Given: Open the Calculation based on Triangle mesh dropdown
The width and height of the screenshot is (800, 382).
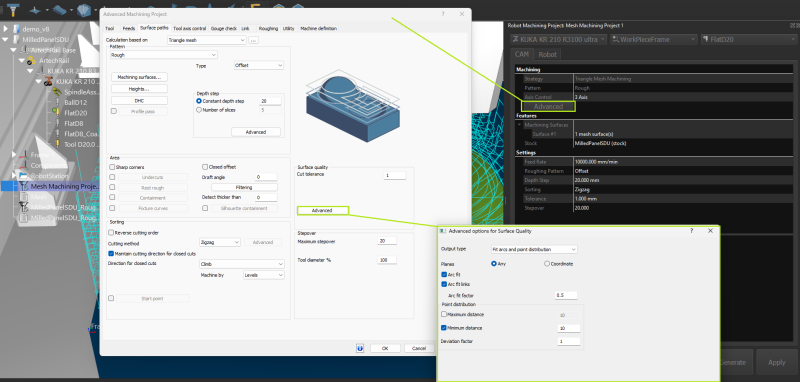Looking at the screenshot, I should (x=207, y=40).
